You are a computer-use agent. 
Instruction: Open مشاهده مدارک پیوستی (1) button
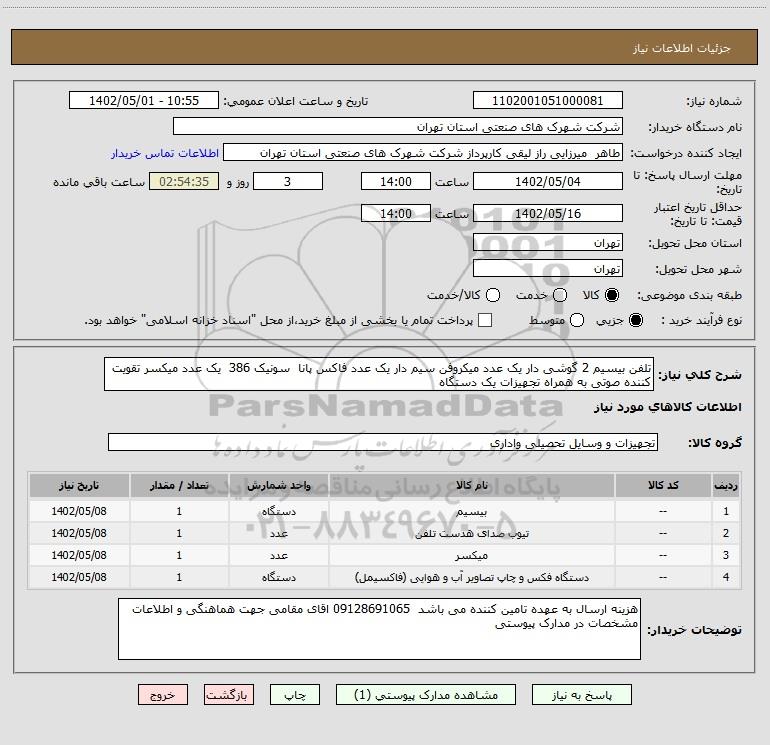426,695
